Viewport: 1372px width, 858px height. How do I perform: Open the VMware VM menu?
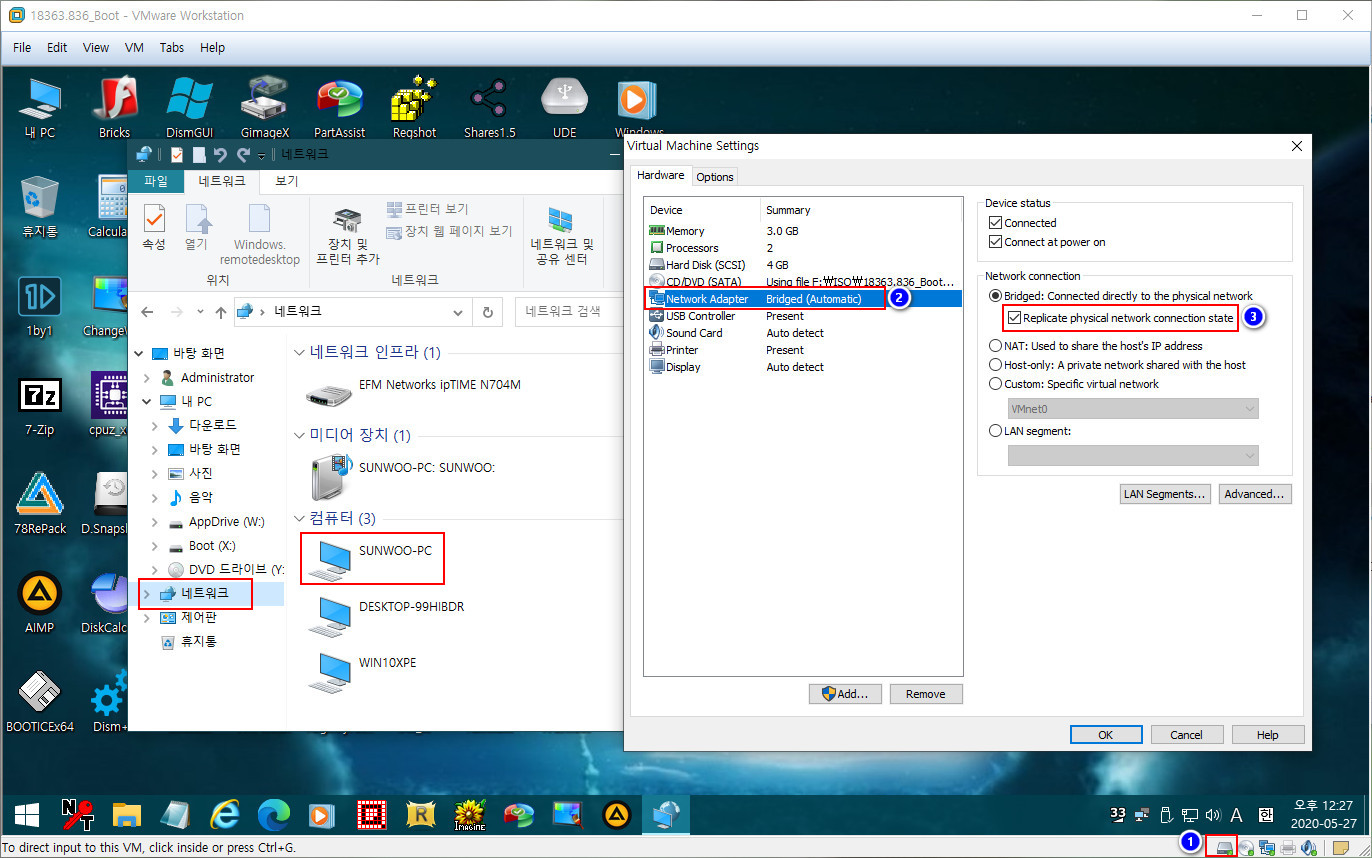[x=134, y=47]
